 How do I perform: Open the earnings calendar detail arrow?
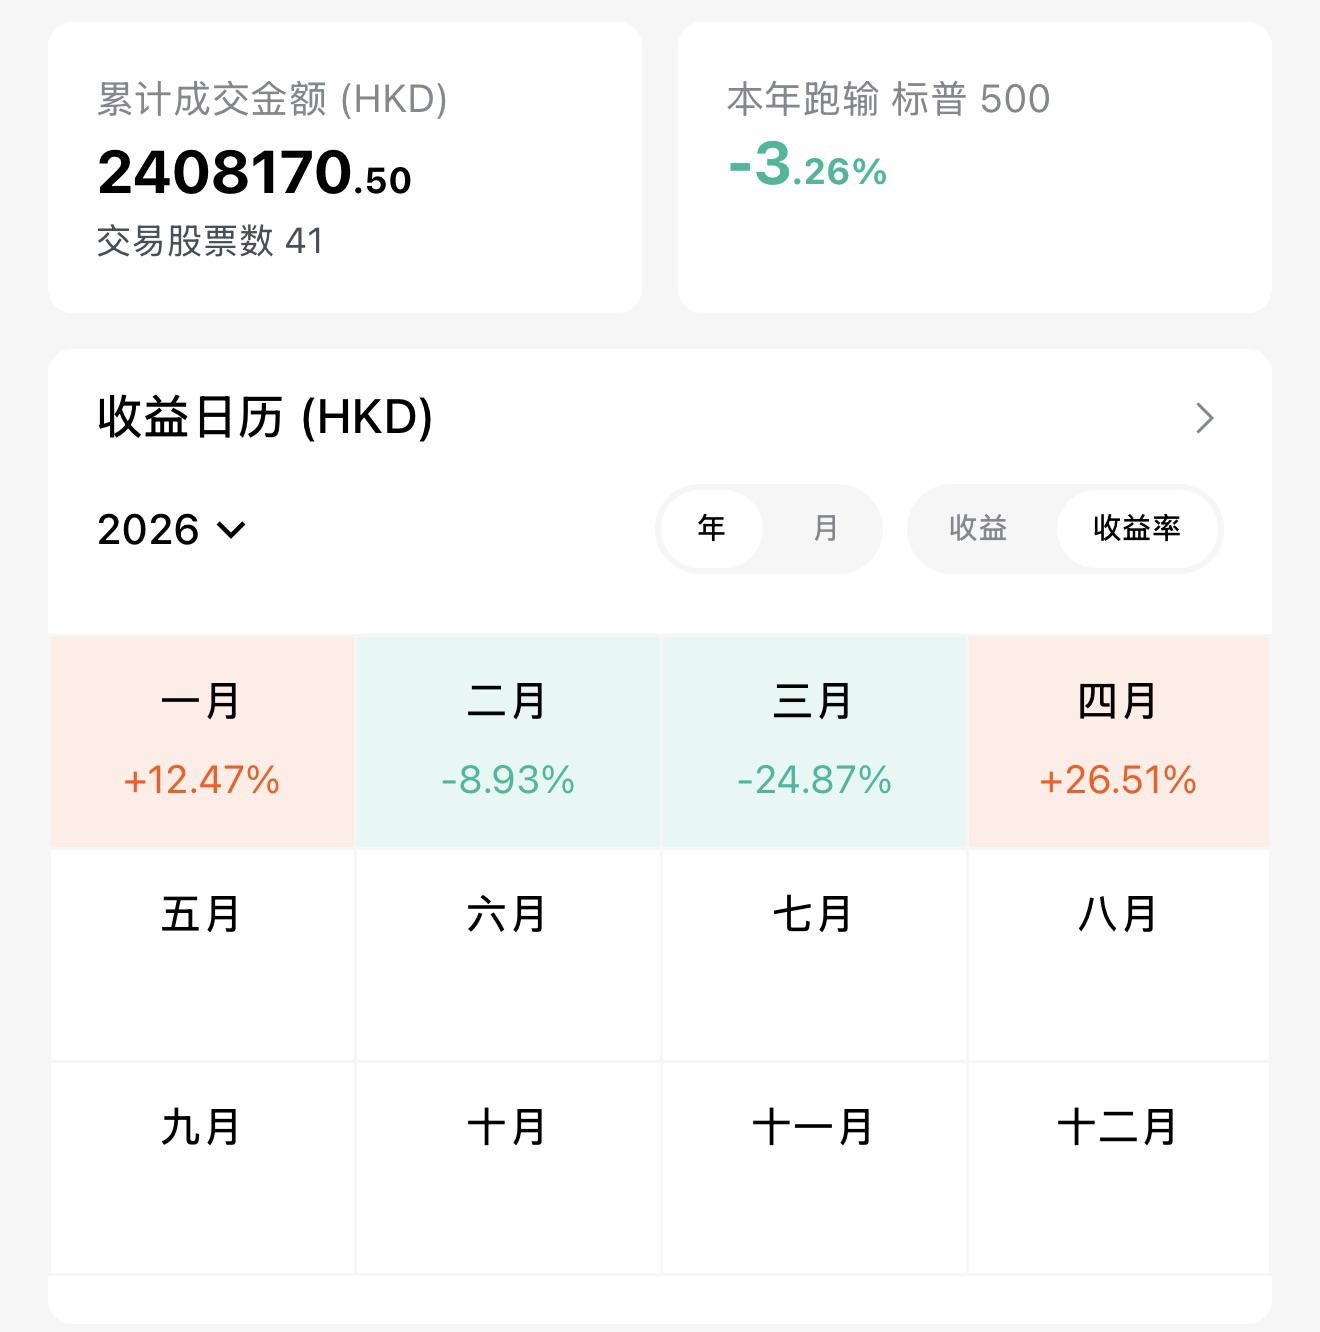(x=1204, y=418)
